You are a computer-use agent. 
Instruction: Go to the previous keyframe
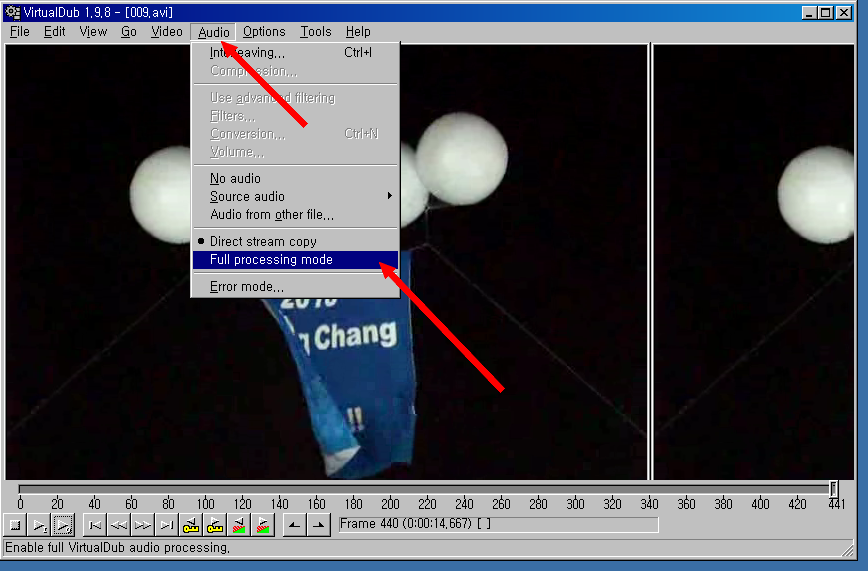190,525
